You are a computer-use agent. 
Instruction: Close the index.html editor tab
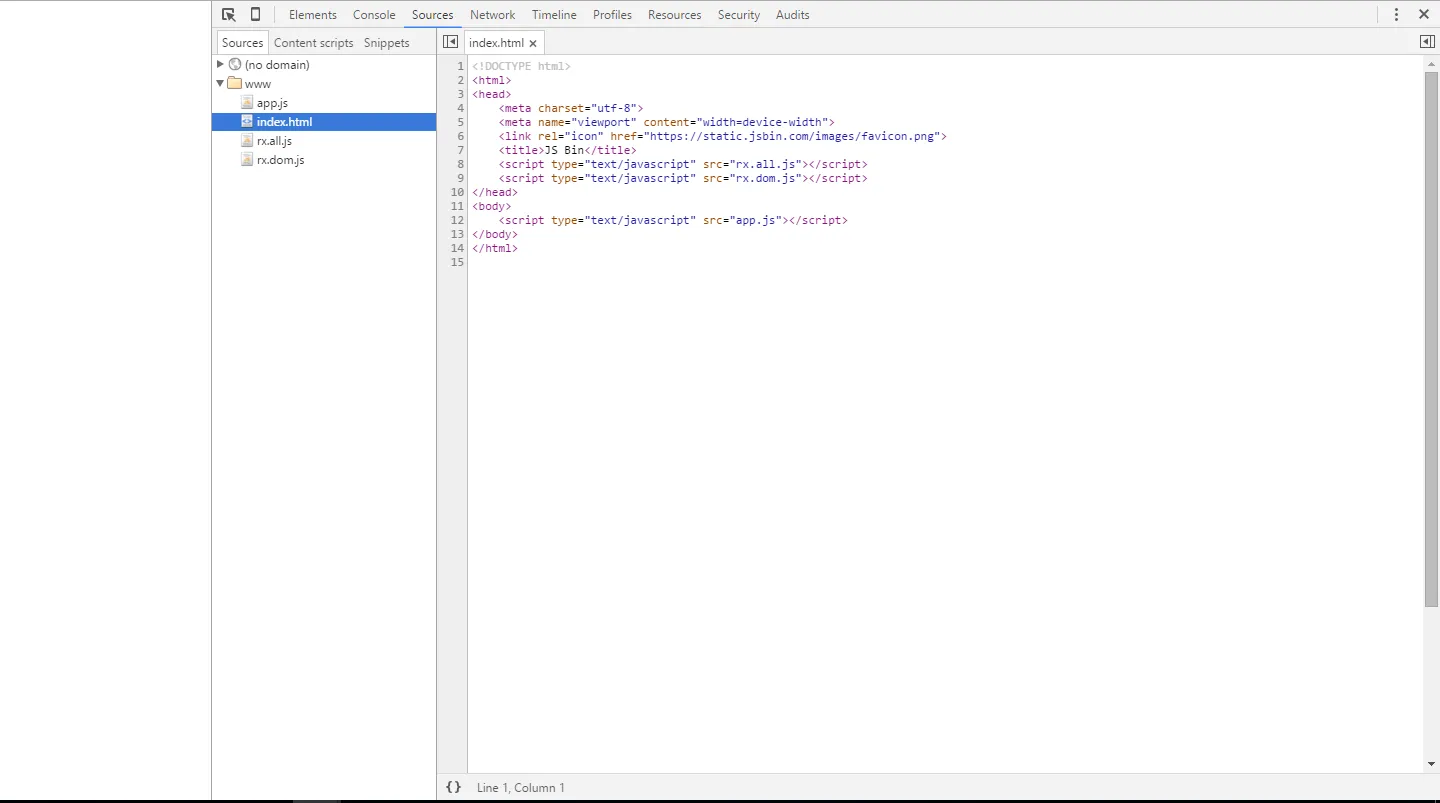[533, 43]
